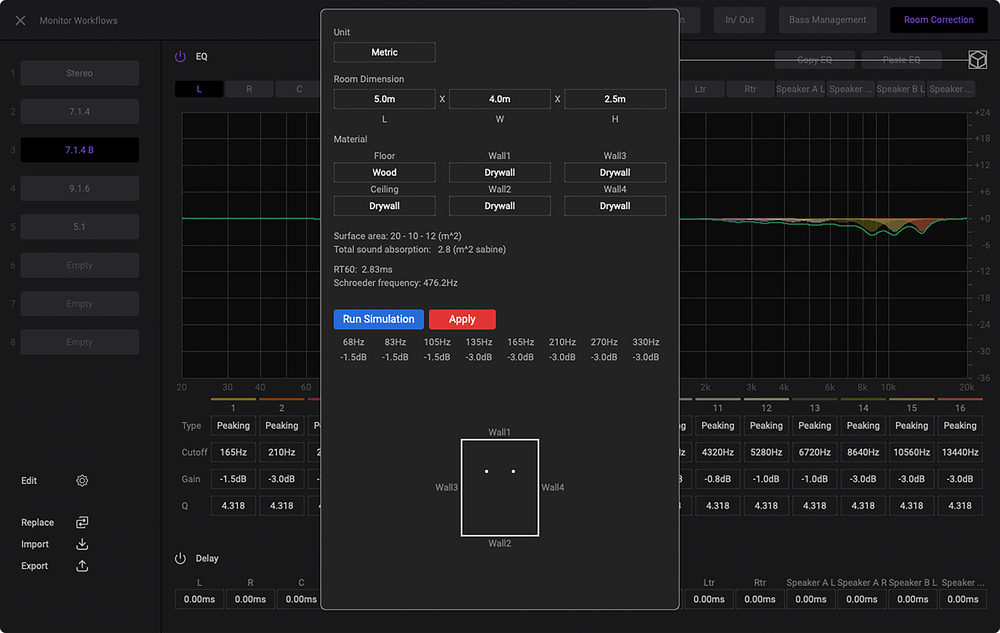This screenshot has width=1000, height=633.
Task: Click the left speaker dot in room diagram
Action: point(486,471)
